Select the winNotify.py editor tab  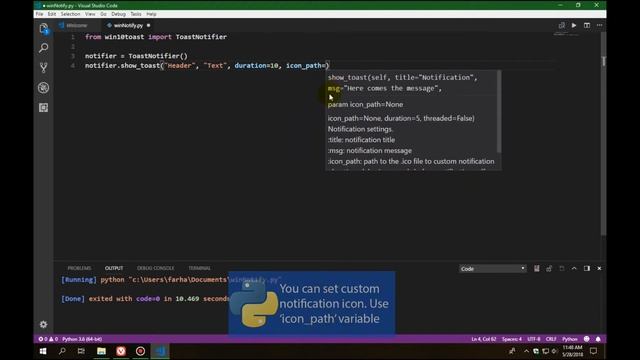[x=128, y=25]
